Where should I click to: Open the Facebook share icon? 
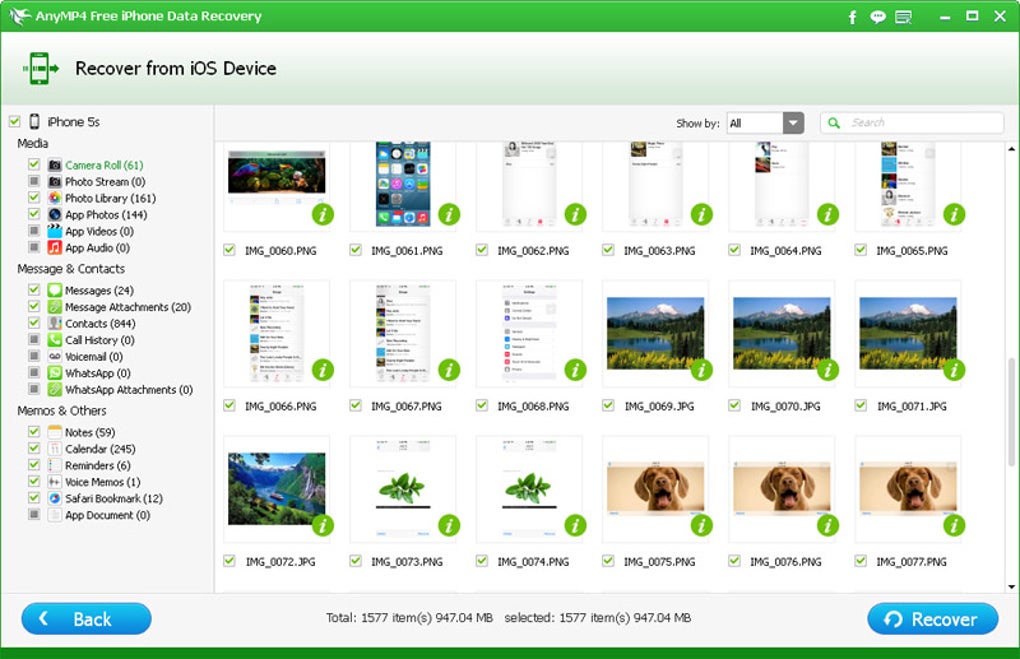point(852,17)
